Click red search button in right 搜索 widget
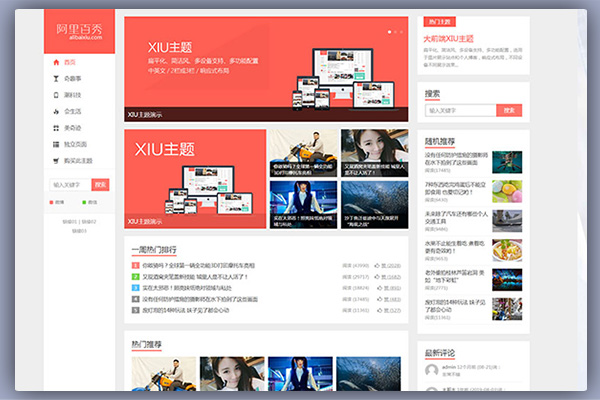 coord(509,110)
